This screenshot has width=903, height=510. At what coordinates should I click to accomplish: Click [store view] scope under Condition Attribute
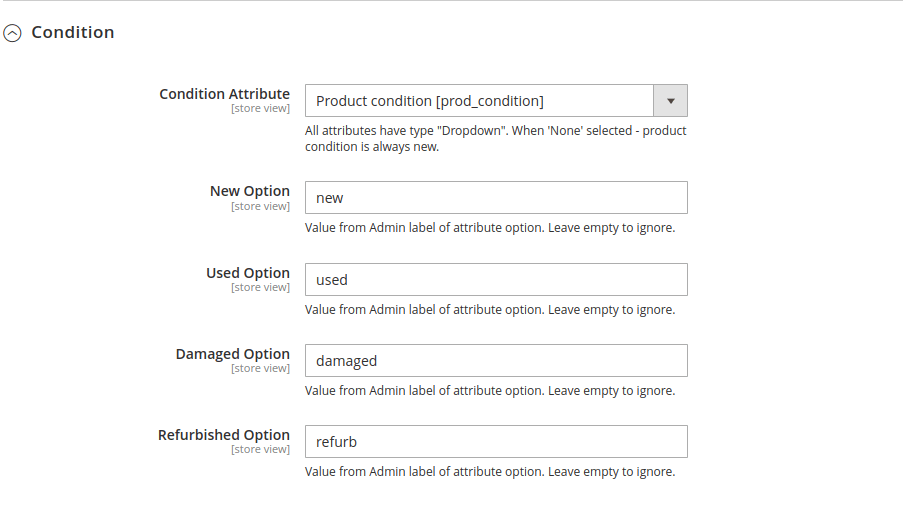point(260,108)
